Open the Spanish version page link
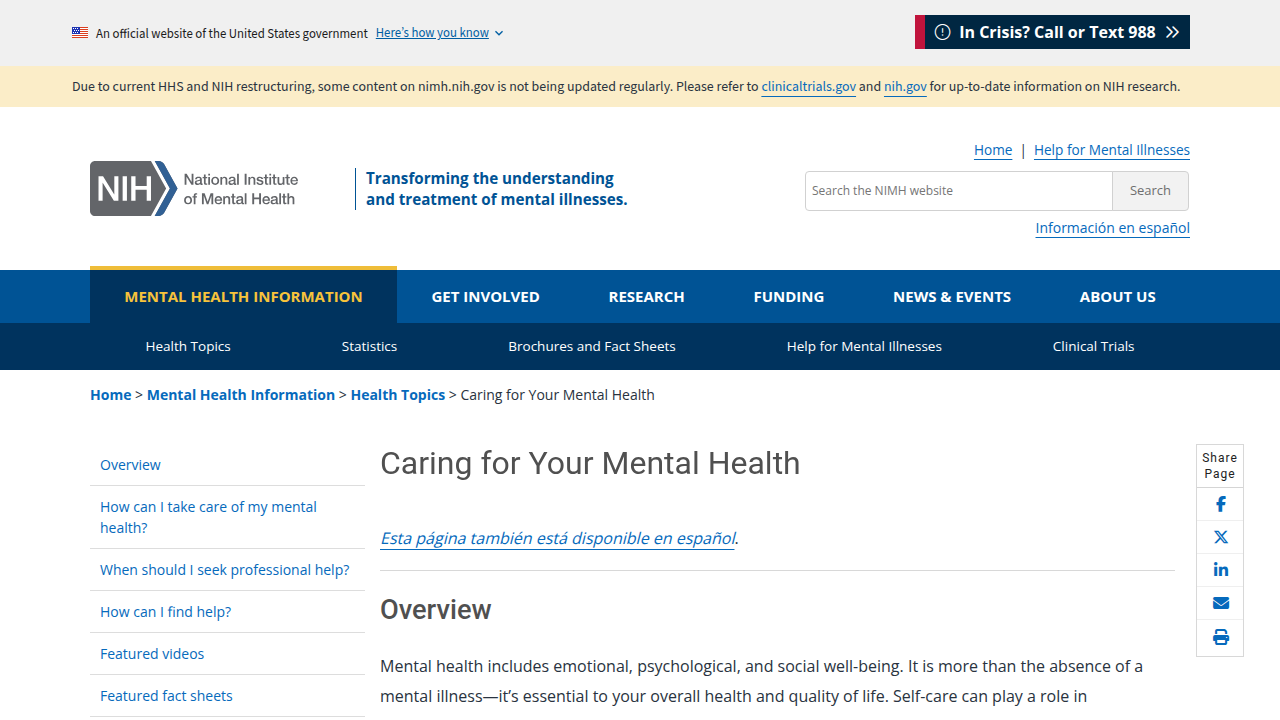The image size is (1280, 720). pyautogui.click(x=557, y=538)
